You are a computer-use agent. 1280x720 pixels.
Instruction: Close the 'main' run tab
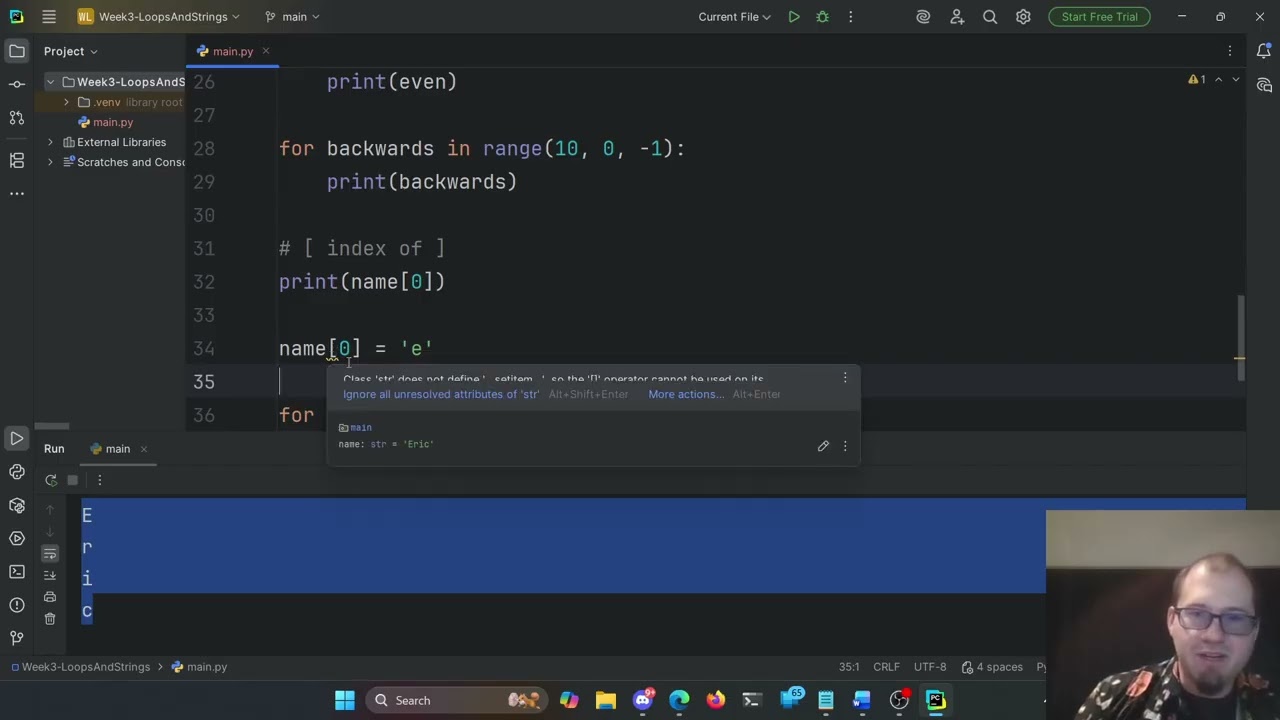pyautogui.click(x=143, y=449)
